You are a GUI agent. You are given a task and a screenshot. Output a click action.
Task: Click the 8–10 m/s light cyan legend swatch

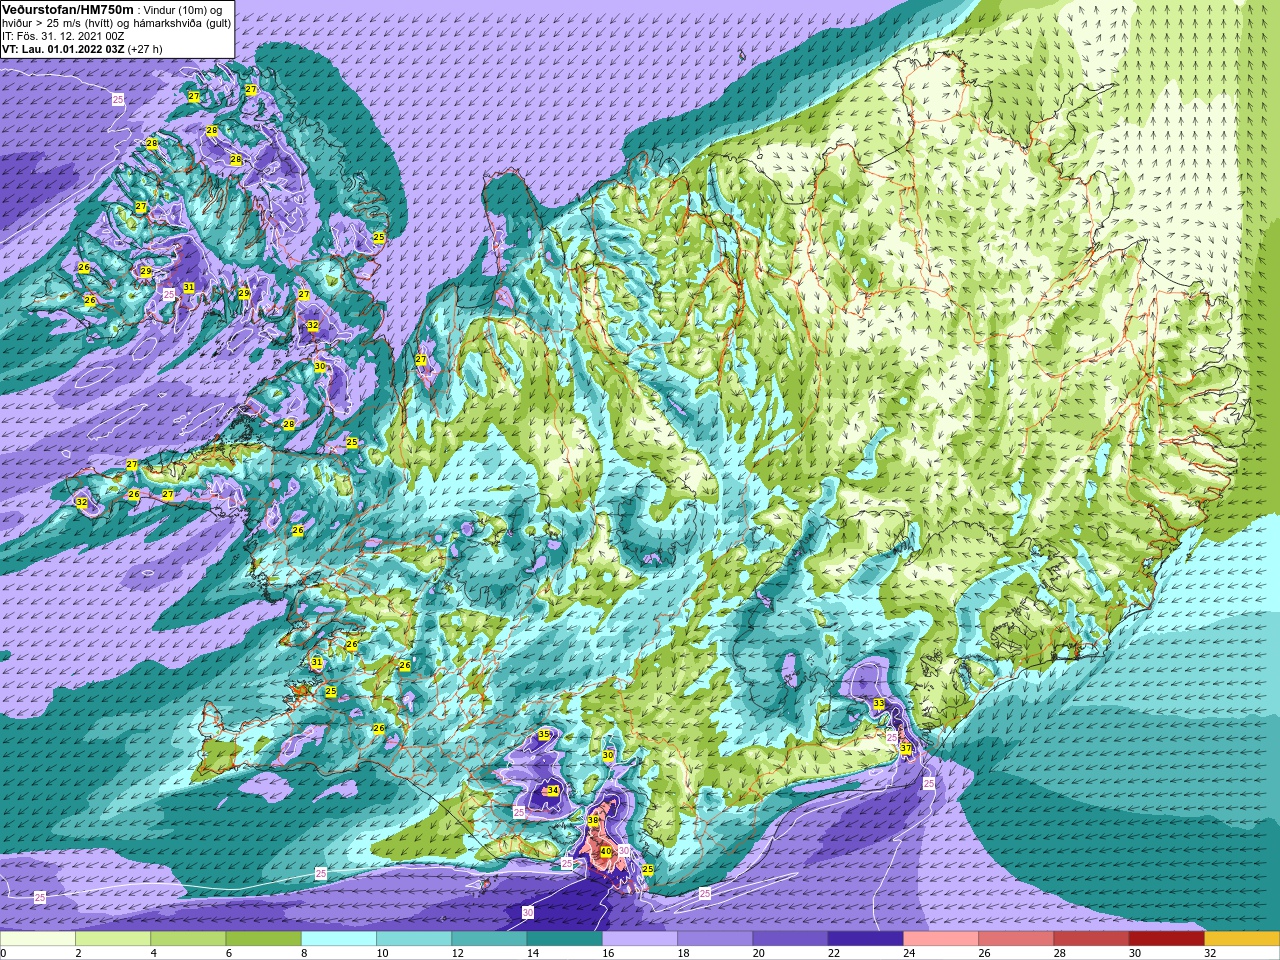tap(339, 939)
